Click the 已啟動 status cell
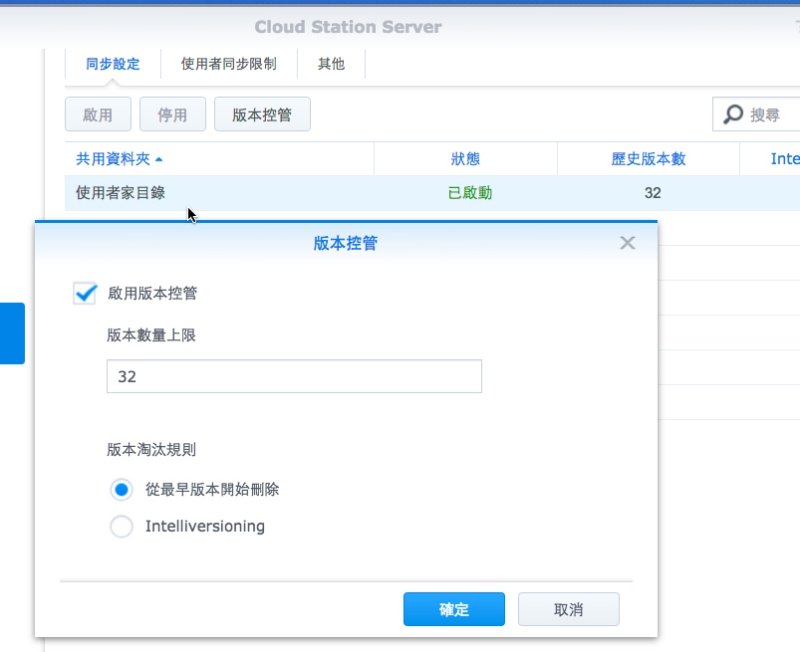This screenshot has width=800, height=652. (469, 193)
